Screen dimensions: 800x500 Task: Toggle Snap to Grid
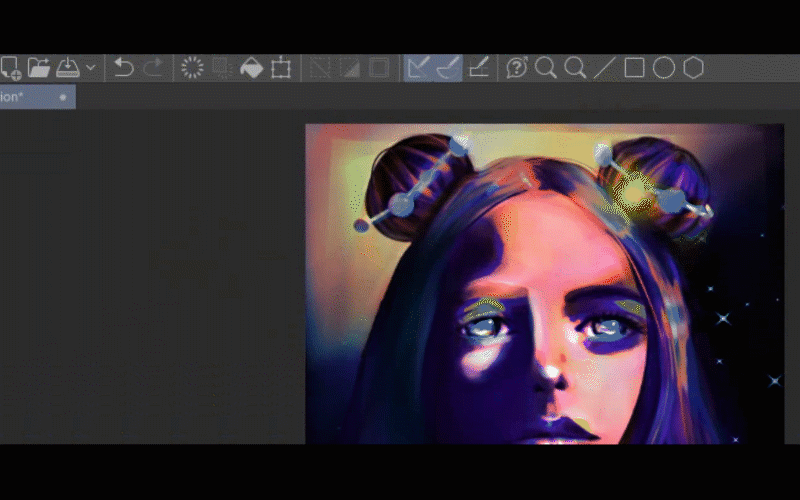[x=478, y=68]
